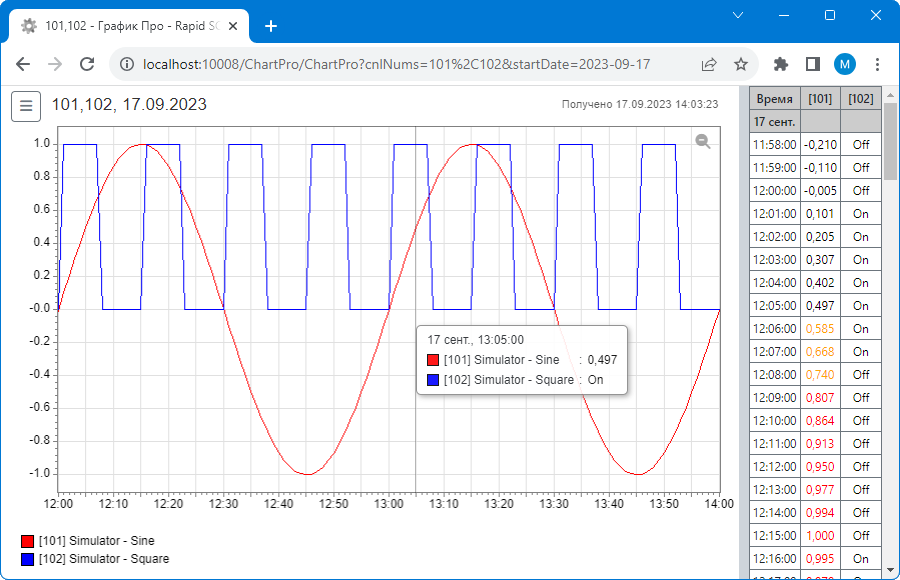Reload the page with refresh icon

[x=87, y=64]
